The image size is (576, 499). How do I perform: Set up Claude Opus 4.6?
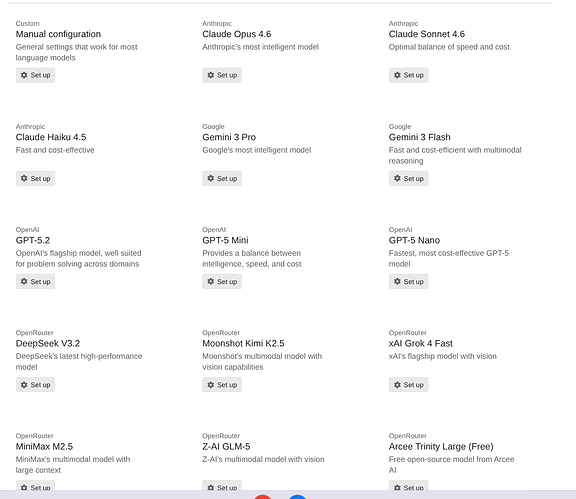tap(222, 75)
